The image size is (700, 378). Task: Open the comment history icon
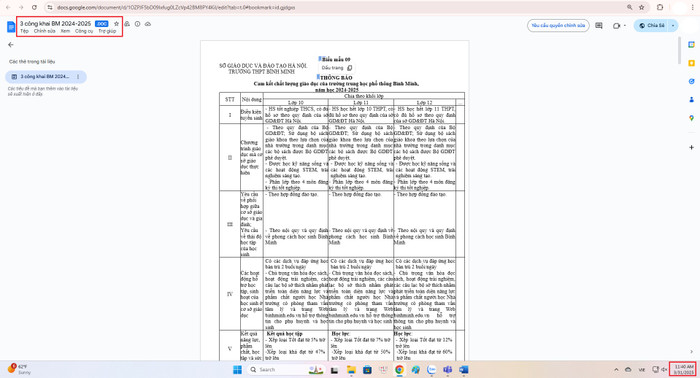pyautogui.click(x=599, y=25)
